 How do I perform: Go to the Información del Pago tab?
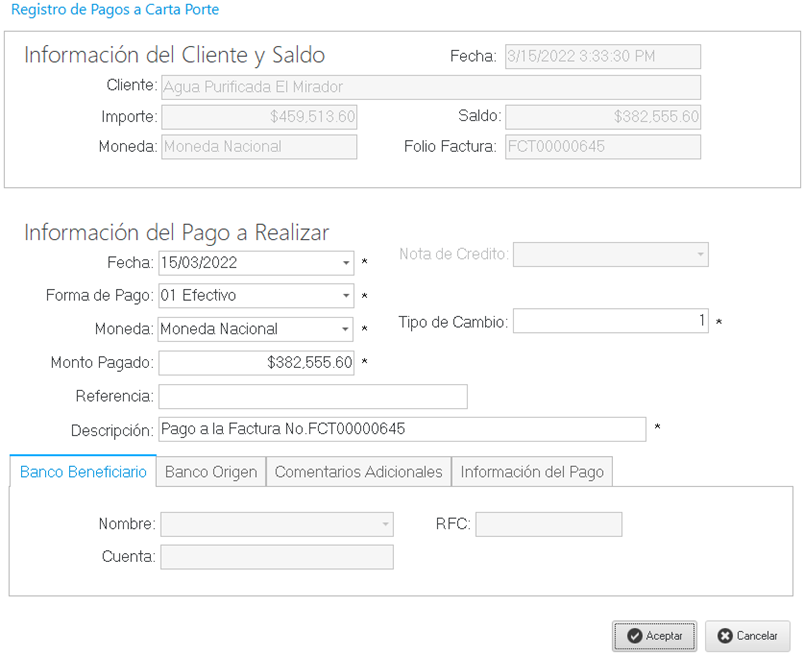point(532,471)
